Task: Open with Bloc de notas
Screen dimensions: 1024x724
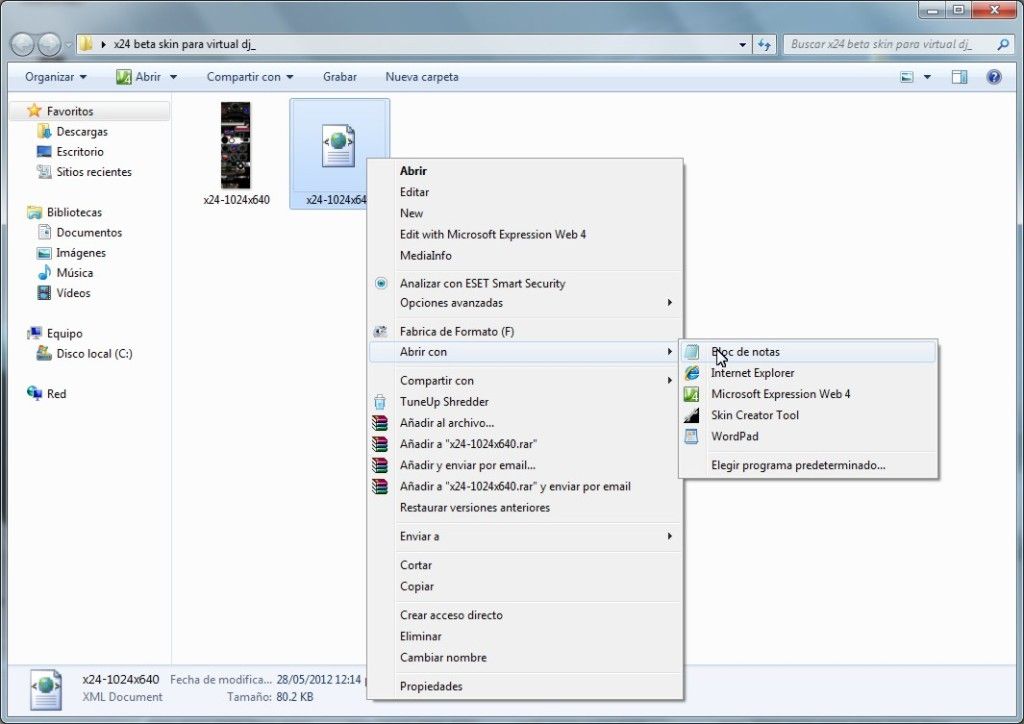Action: click(x=808, y=352)
